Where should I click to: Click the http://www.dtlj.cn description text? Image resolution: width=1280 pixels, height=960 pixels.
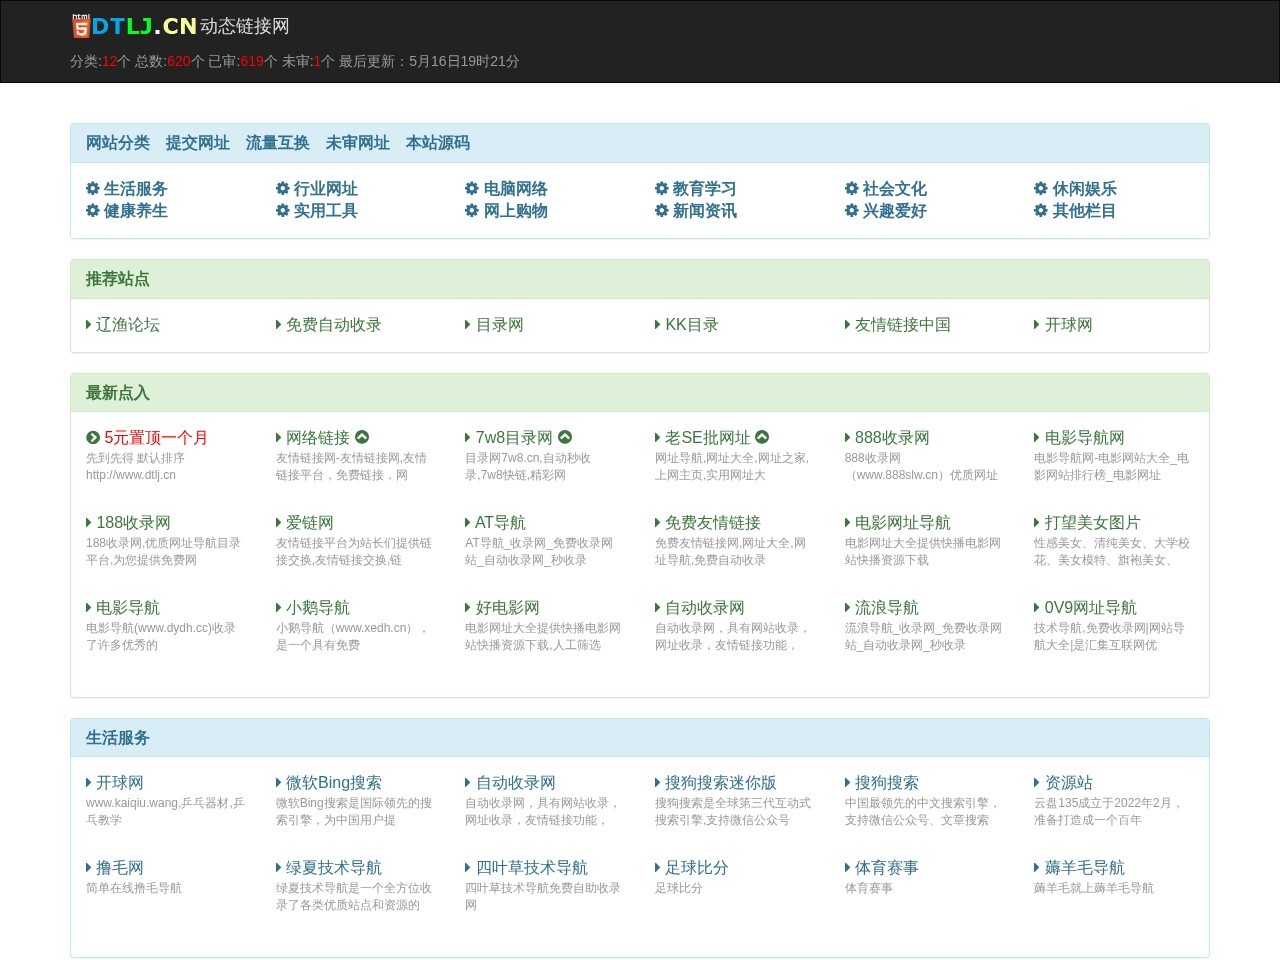131,475
